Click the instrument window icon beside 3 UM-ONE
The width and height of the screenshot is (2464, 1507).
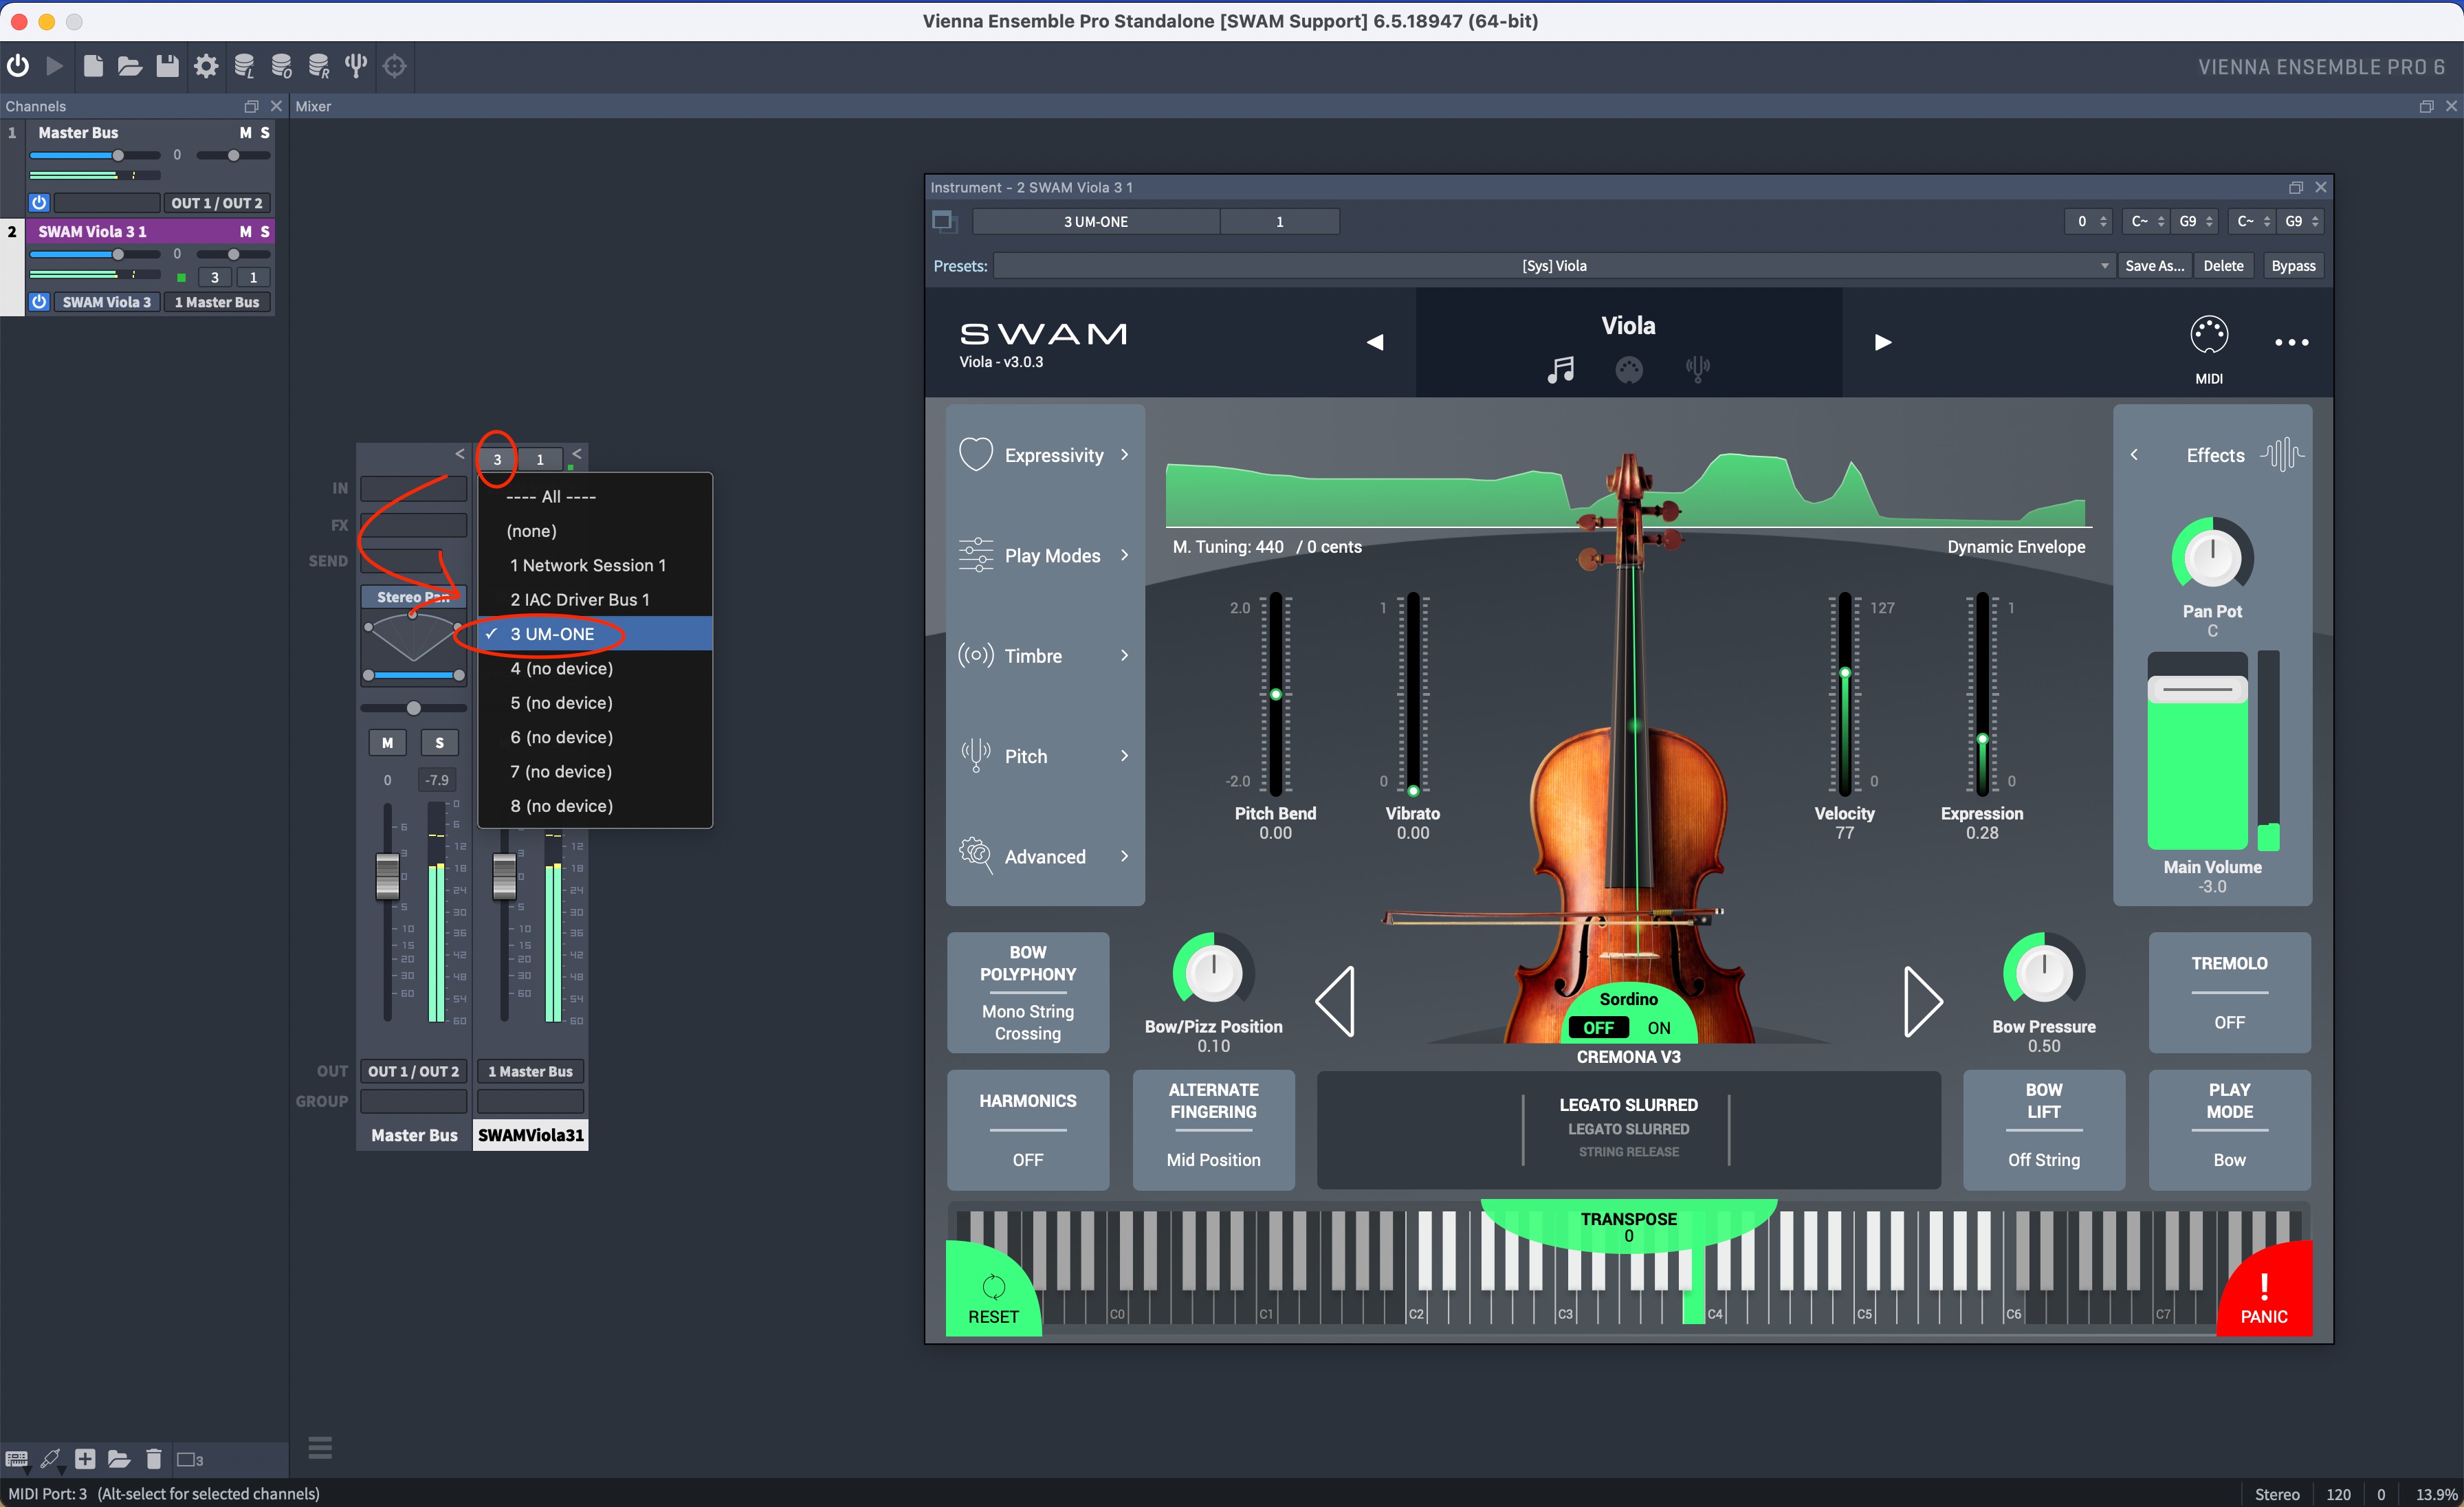tap(944, 221)
